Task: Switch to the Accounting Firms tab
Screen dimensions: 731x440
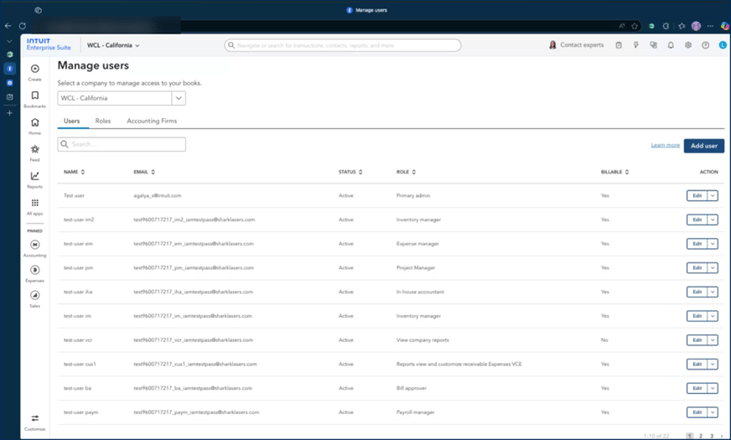Action: tap(152, 121)
